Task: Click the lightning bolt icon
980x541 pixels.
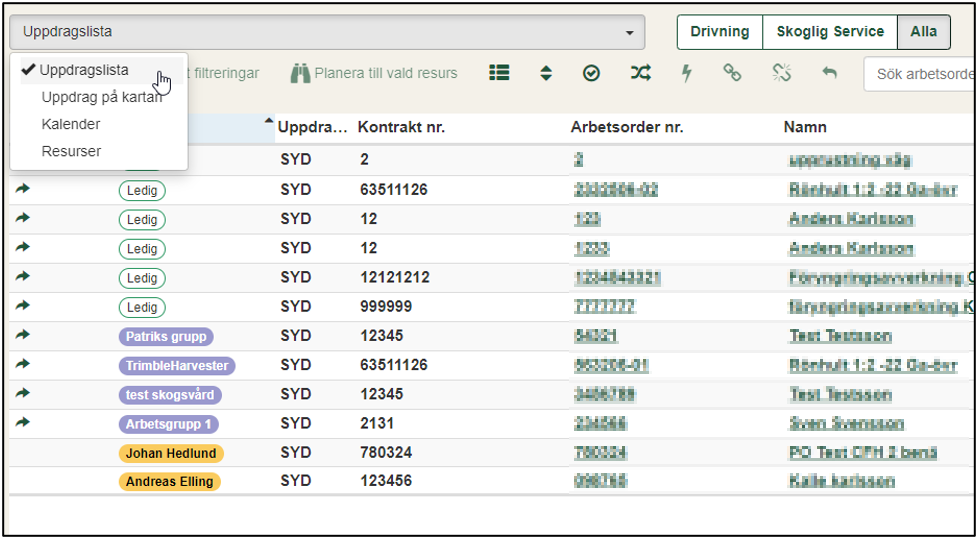Action: [687, 73]
